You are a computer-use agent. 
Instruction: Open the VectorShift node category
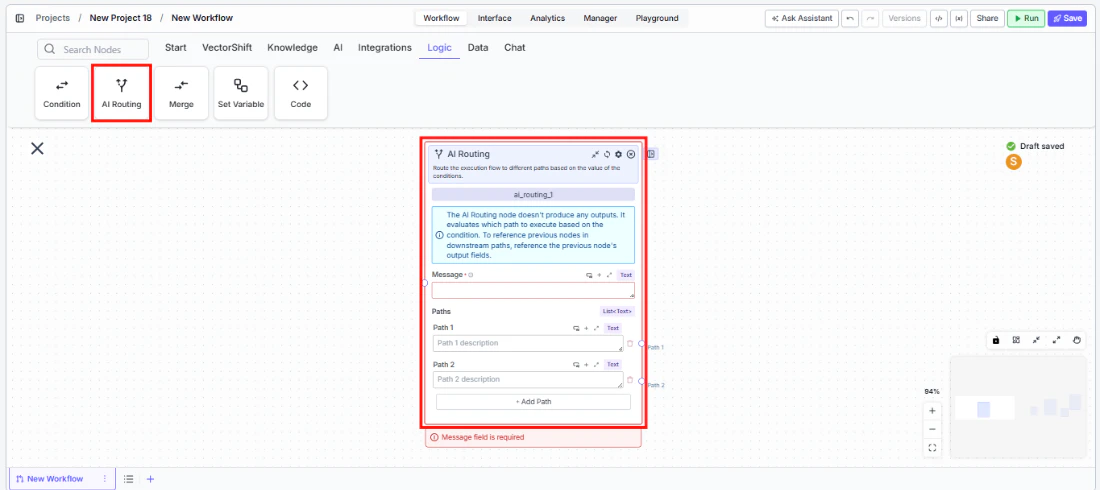[227, 48]
